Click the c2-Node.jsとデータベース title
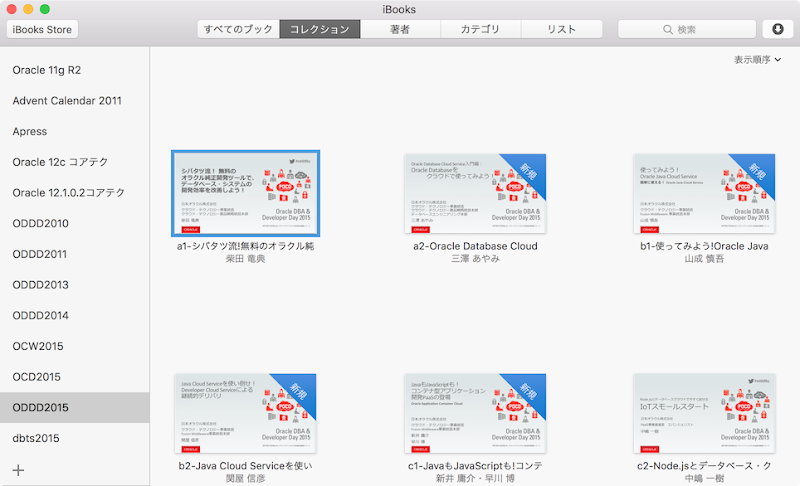 704,466
